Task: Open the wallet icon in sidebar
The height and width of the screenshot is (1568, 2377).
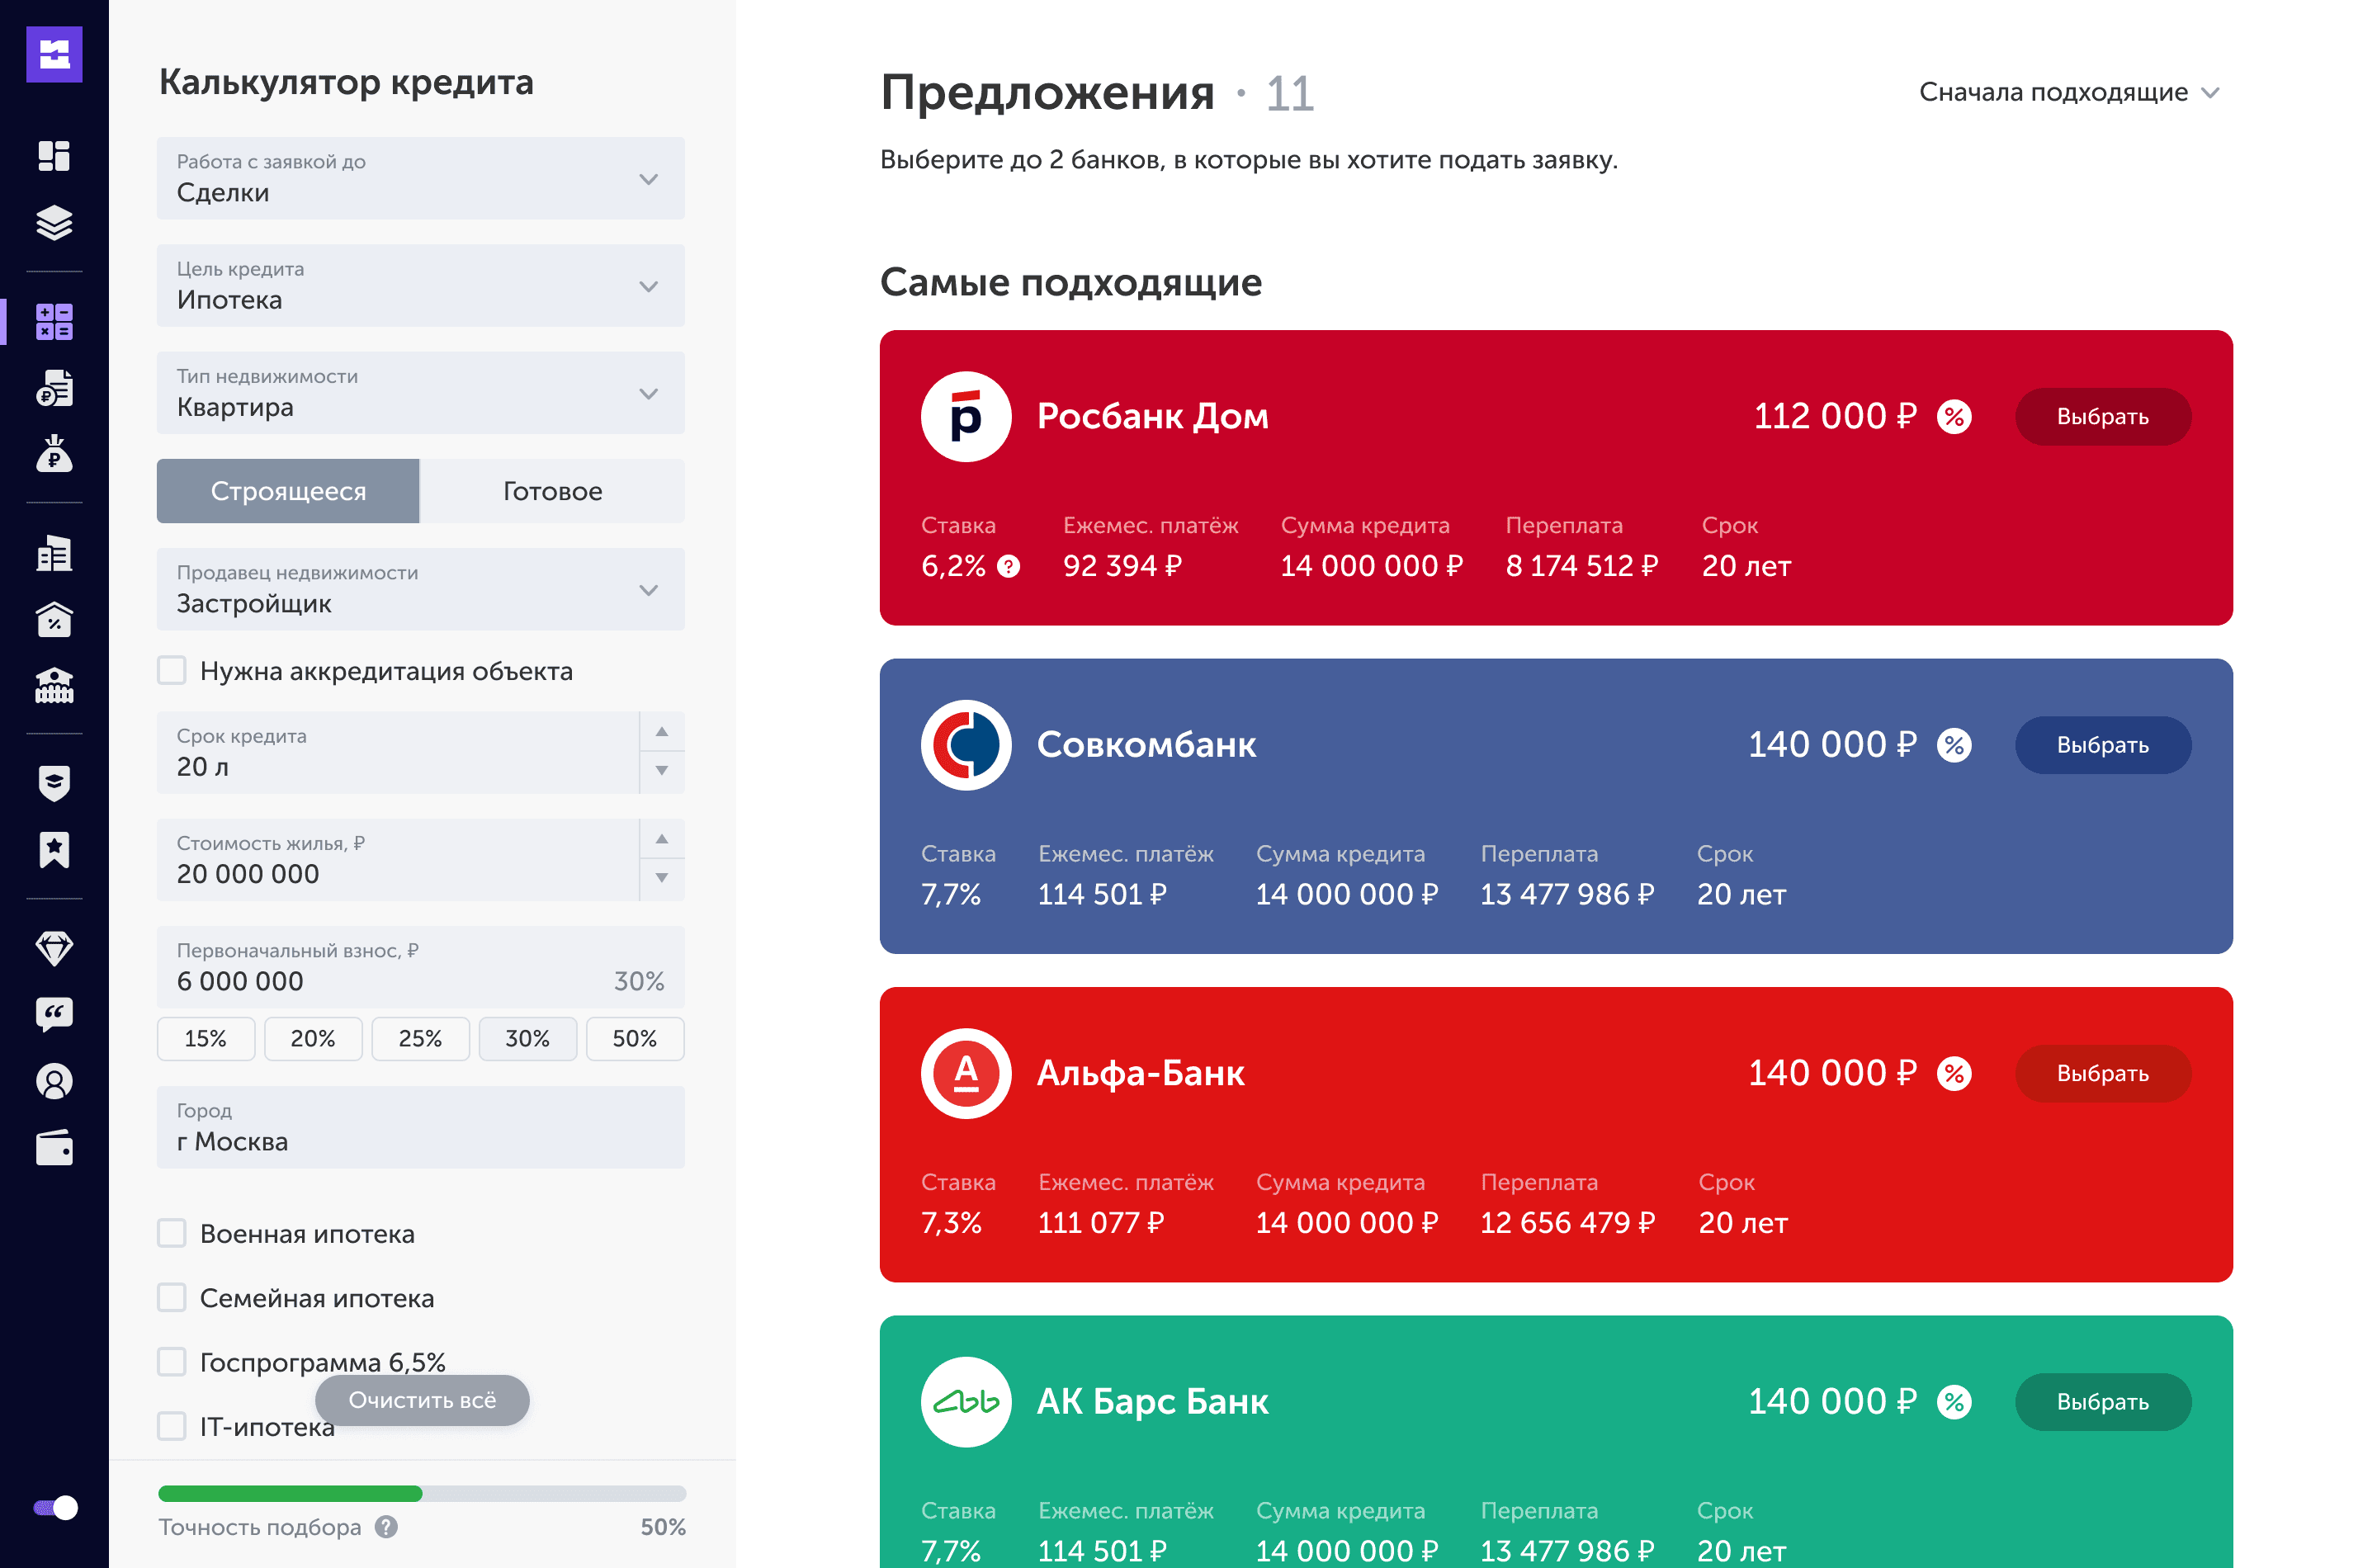Action: [x=54, y=1148]
